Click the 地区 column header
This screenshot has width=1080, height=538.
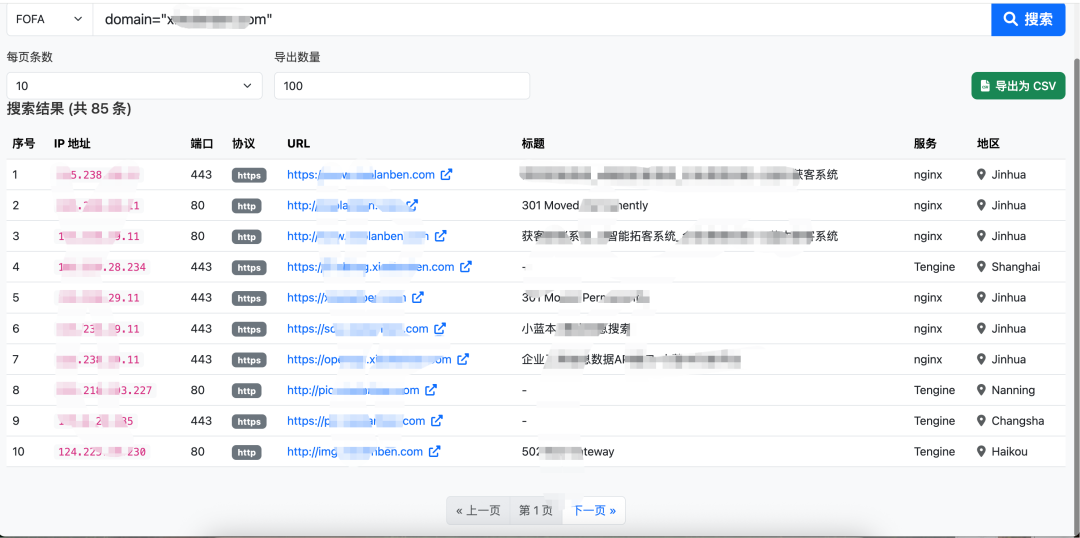click(988, 144)
